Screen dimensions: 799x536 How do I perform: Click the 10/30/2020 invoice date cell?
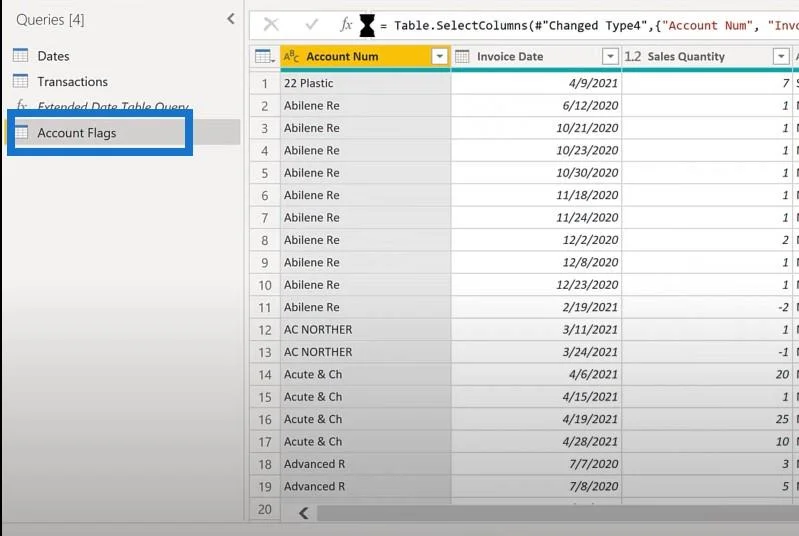pos(536,173)
